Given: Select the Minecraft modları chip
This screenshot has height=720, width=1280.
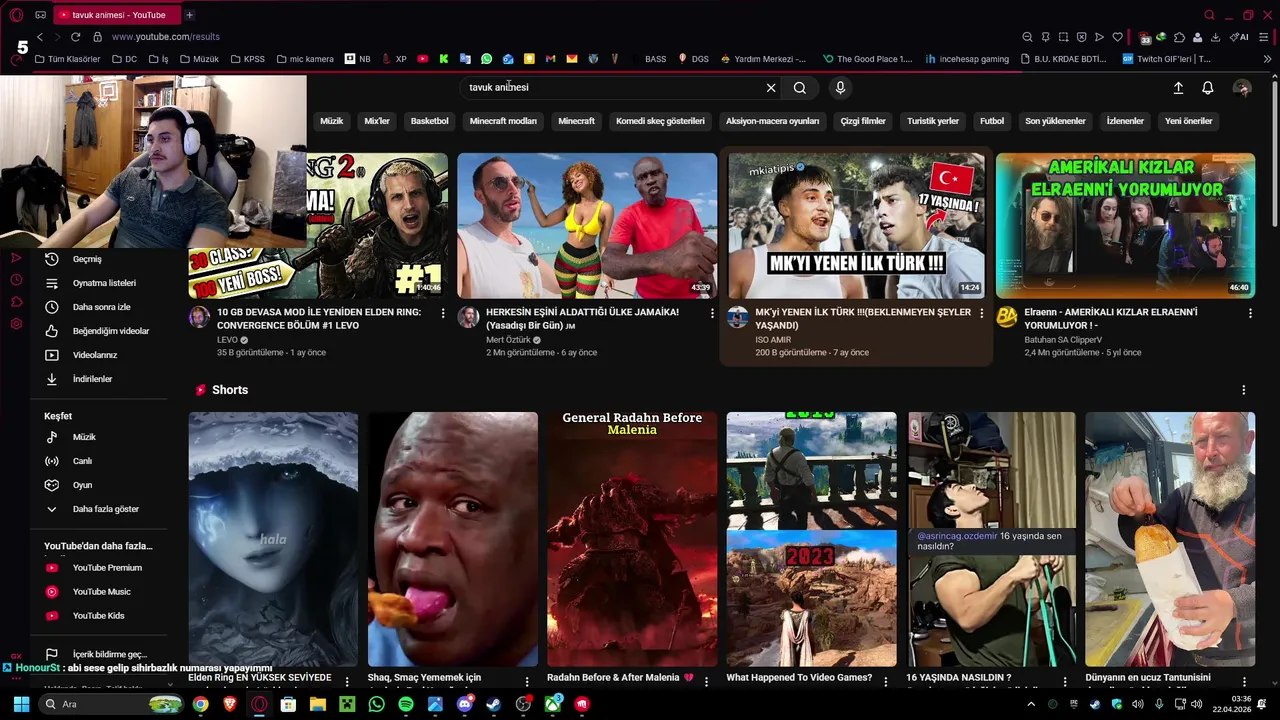Looking at the screenshot, I should 503,121.
